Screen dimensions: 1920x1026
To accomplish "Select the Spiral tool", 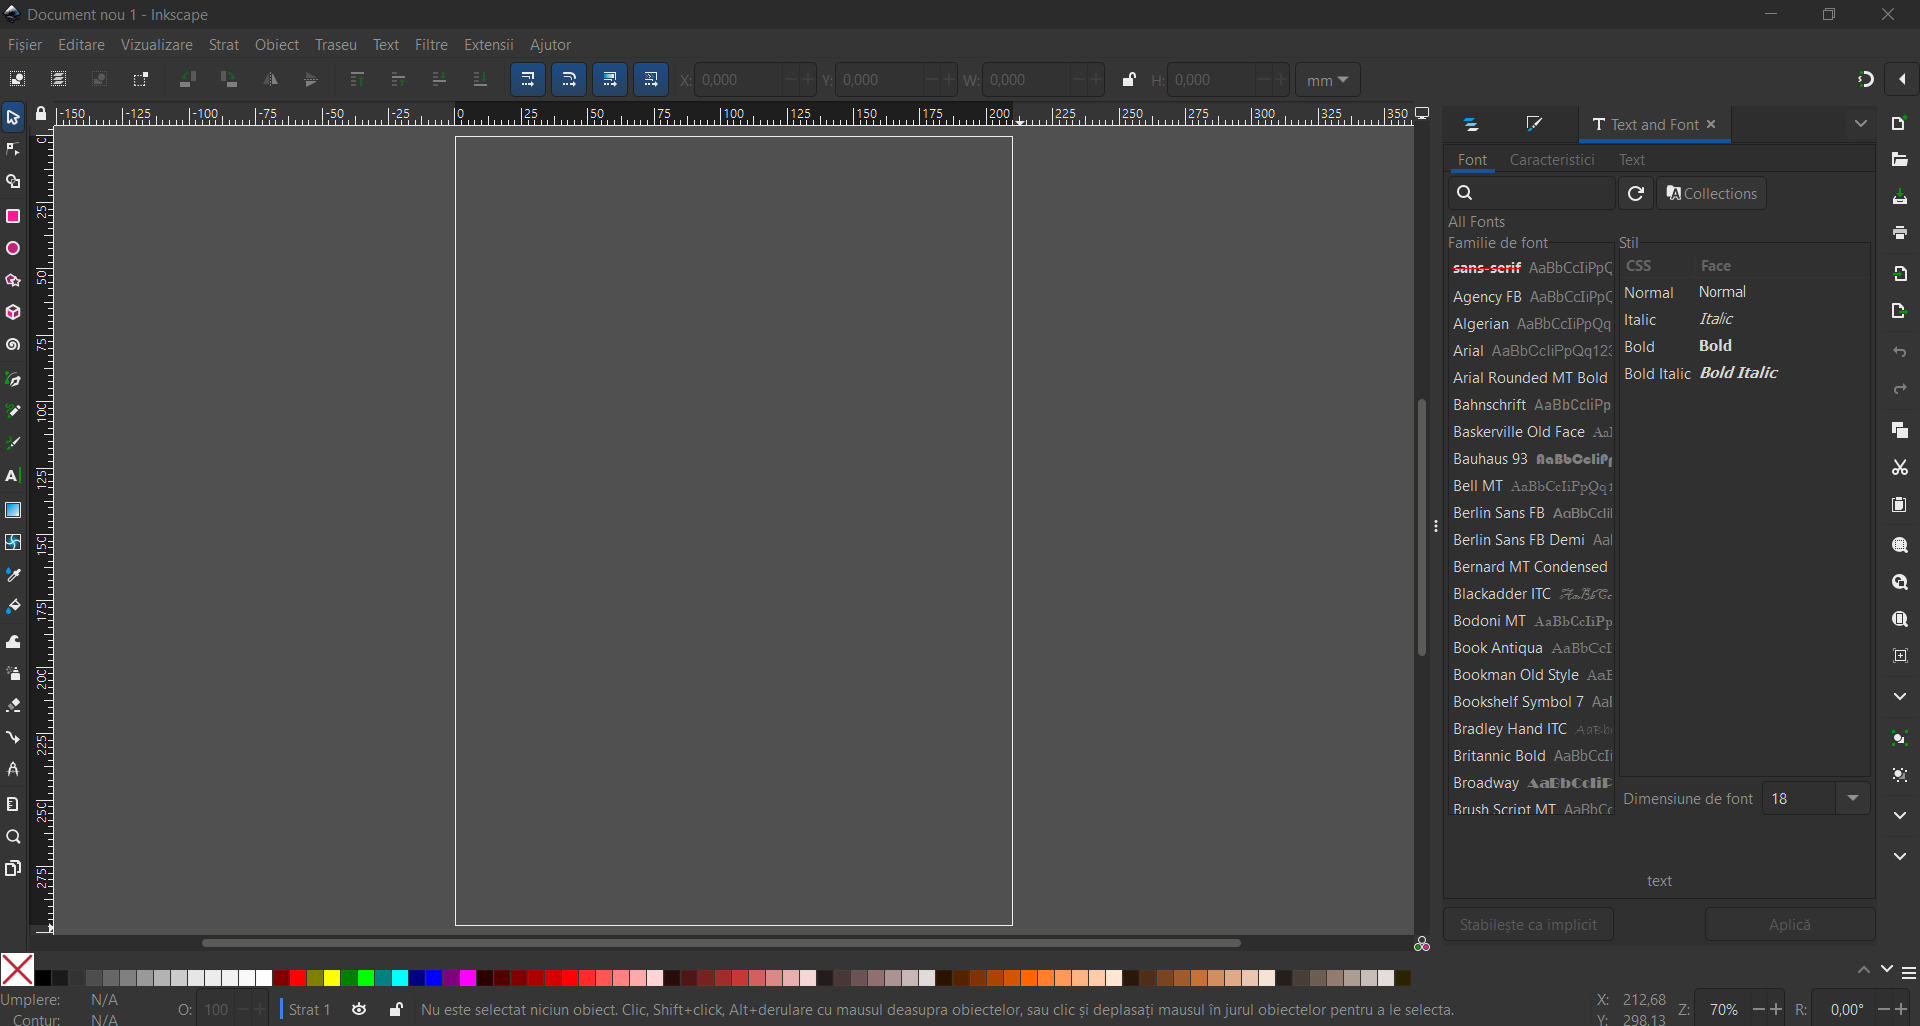I will pos(13,345).
